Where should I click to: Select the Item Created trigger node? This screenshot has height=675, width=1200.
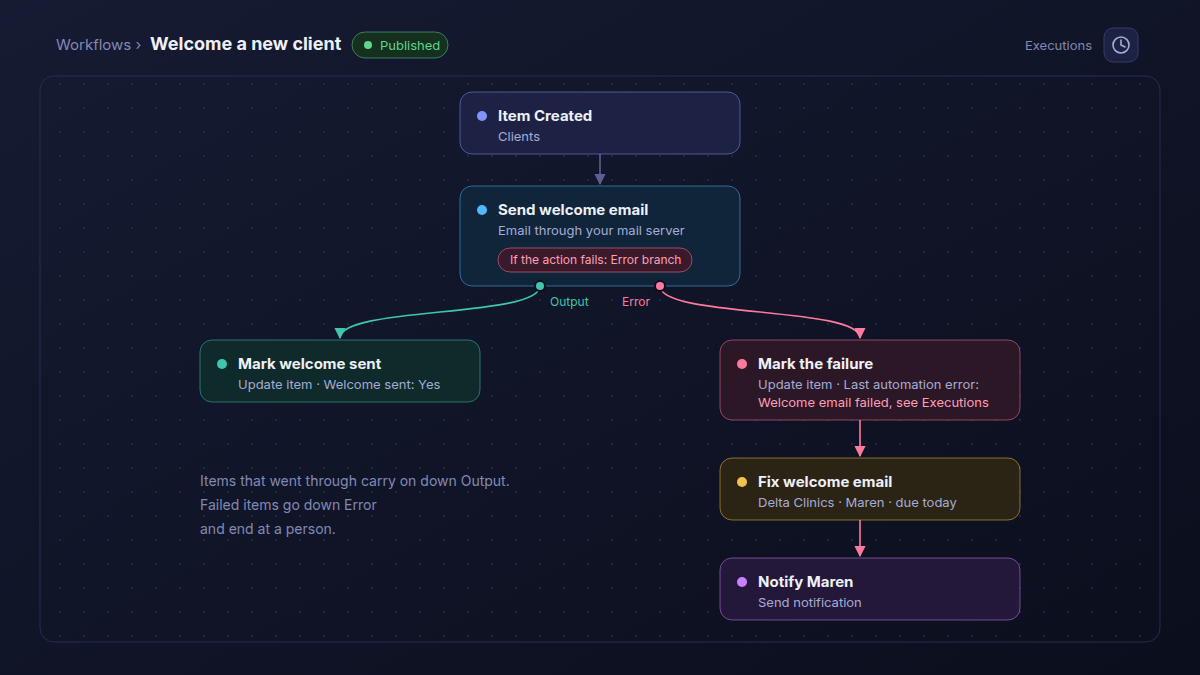(x=600, y=123)
